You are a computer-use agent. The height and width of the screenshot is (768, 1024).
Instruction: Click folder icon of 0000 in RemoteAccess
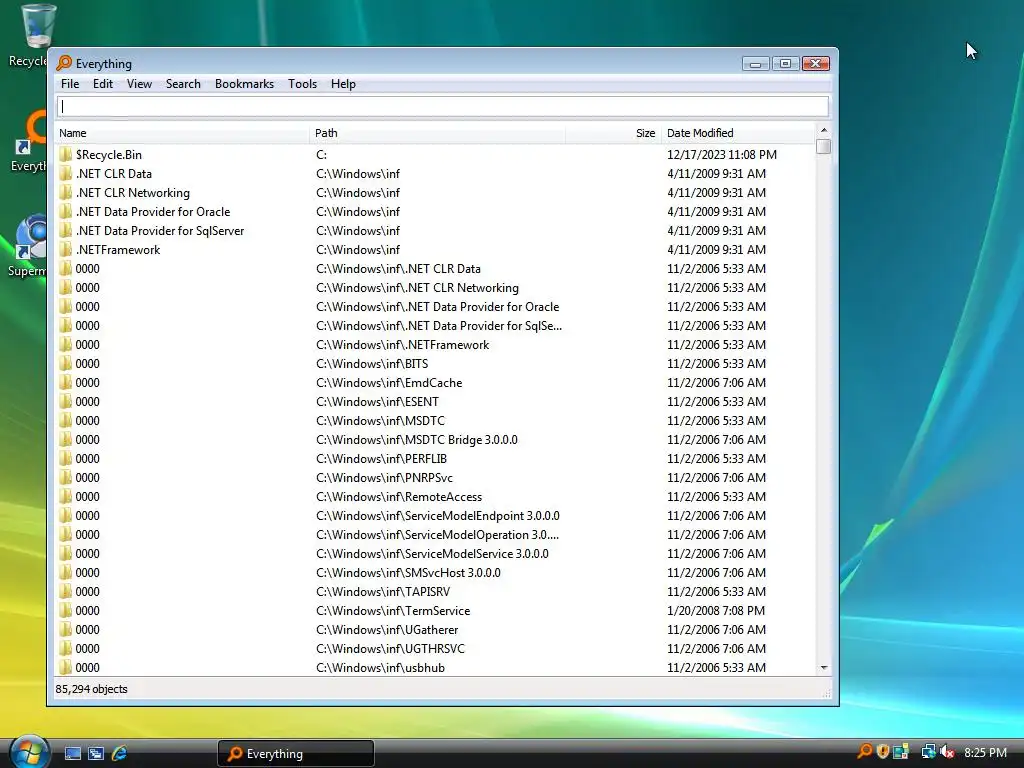65,496
